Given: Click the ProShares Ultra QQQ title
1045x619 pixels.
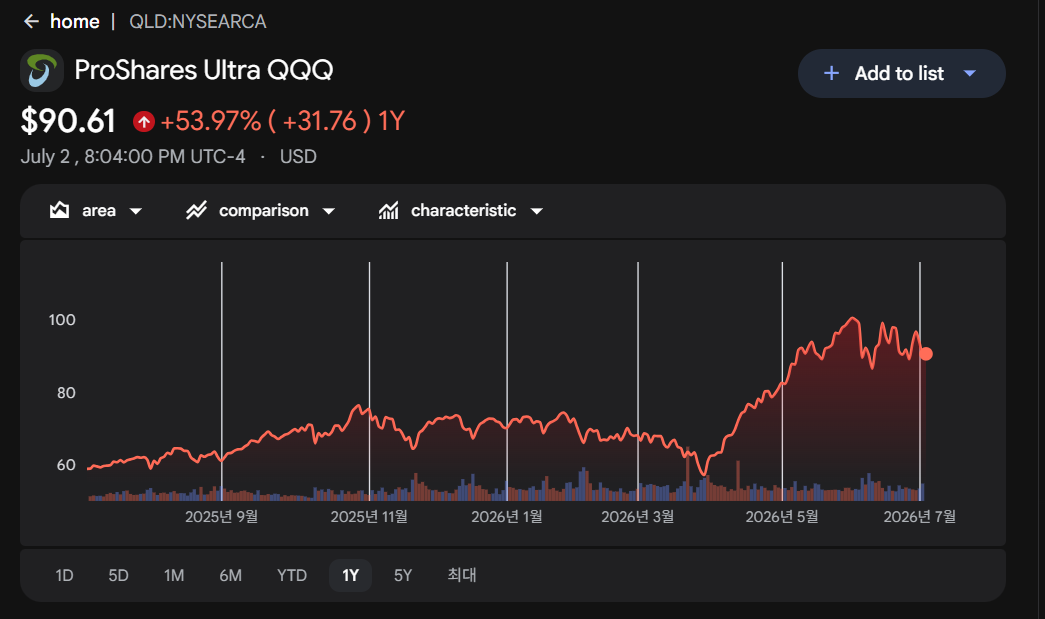Looking at the screenshot, I should 204,70.
